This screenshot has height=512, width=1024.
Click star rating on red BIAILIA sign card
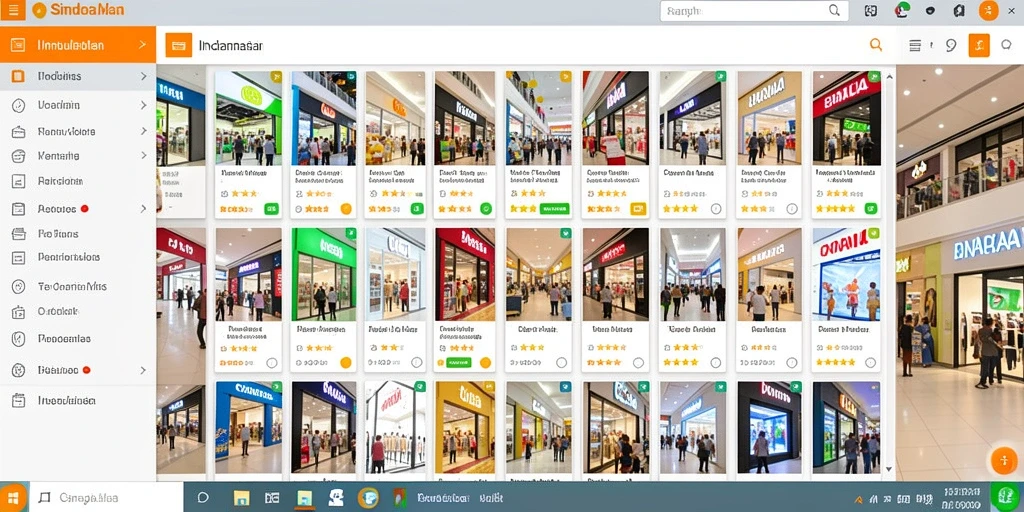pos(836,209)
